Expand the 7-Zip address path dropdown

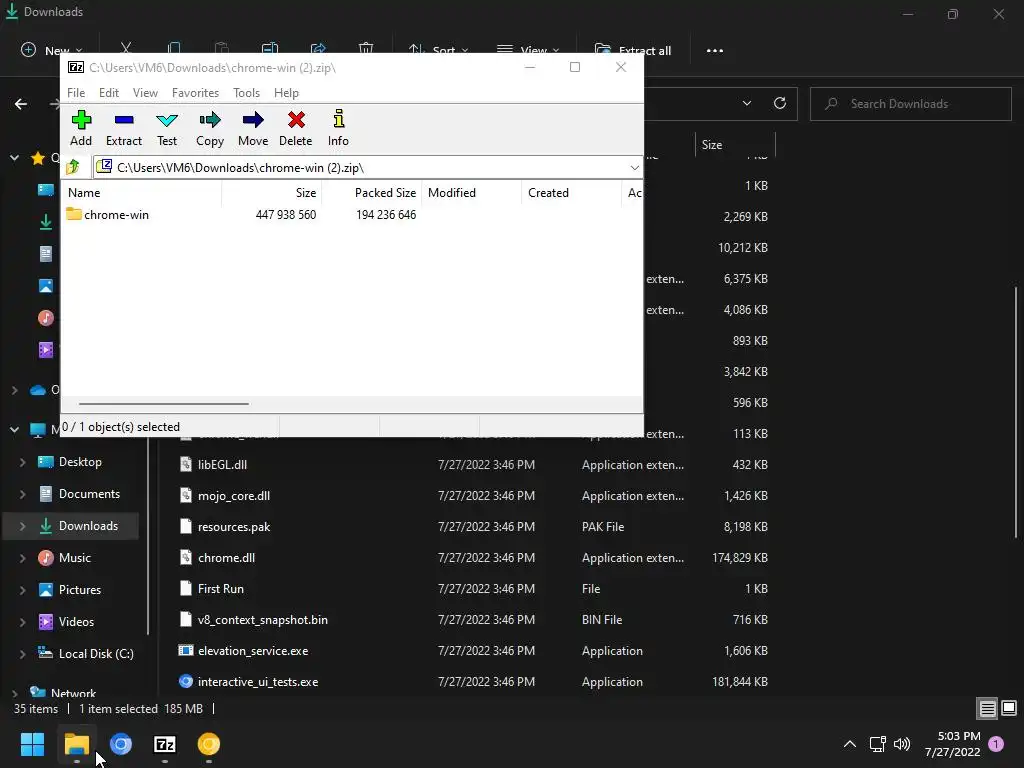point(634,168)
